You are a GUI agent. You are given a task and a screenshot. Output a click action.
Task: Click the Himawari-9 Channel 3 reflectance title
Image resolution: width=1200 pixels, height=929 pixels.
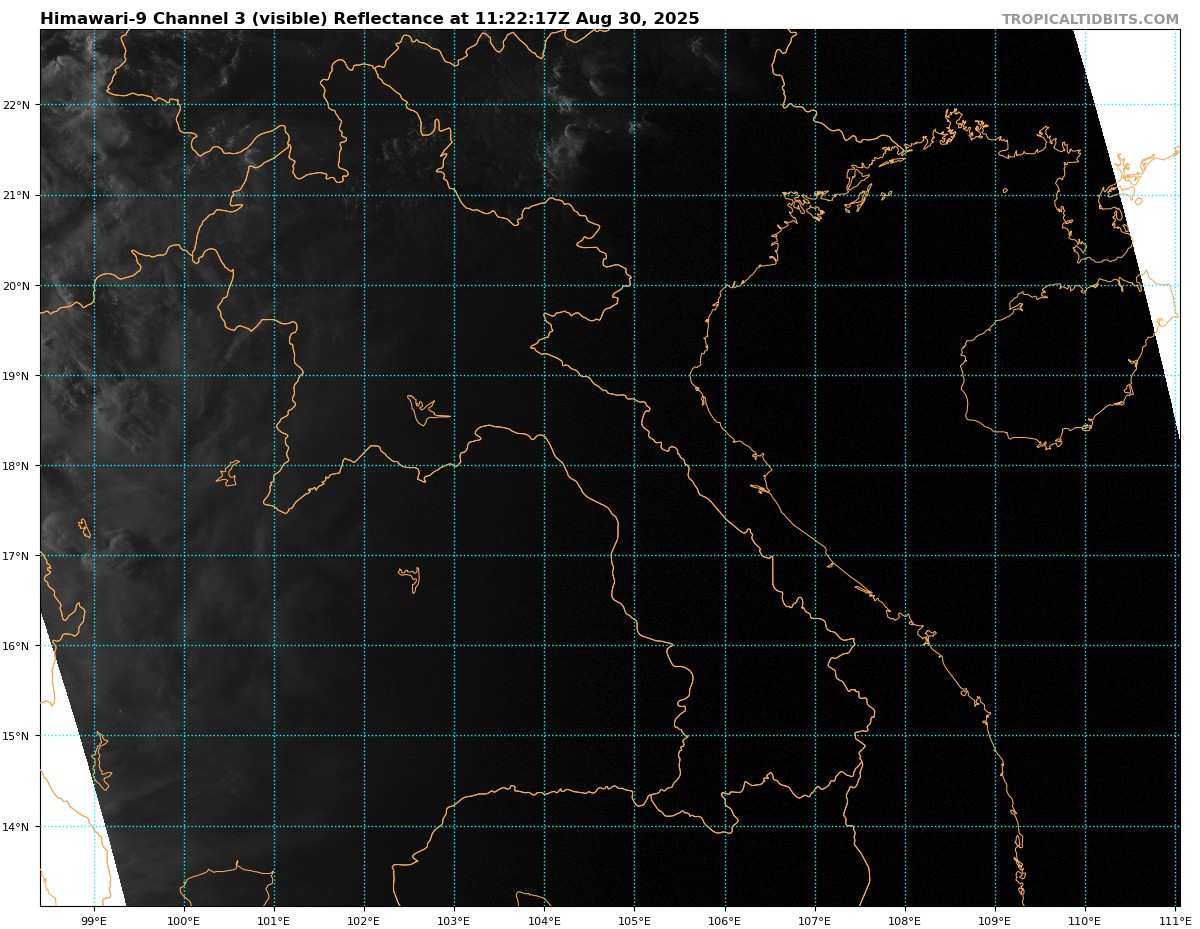tap(370, 19)
